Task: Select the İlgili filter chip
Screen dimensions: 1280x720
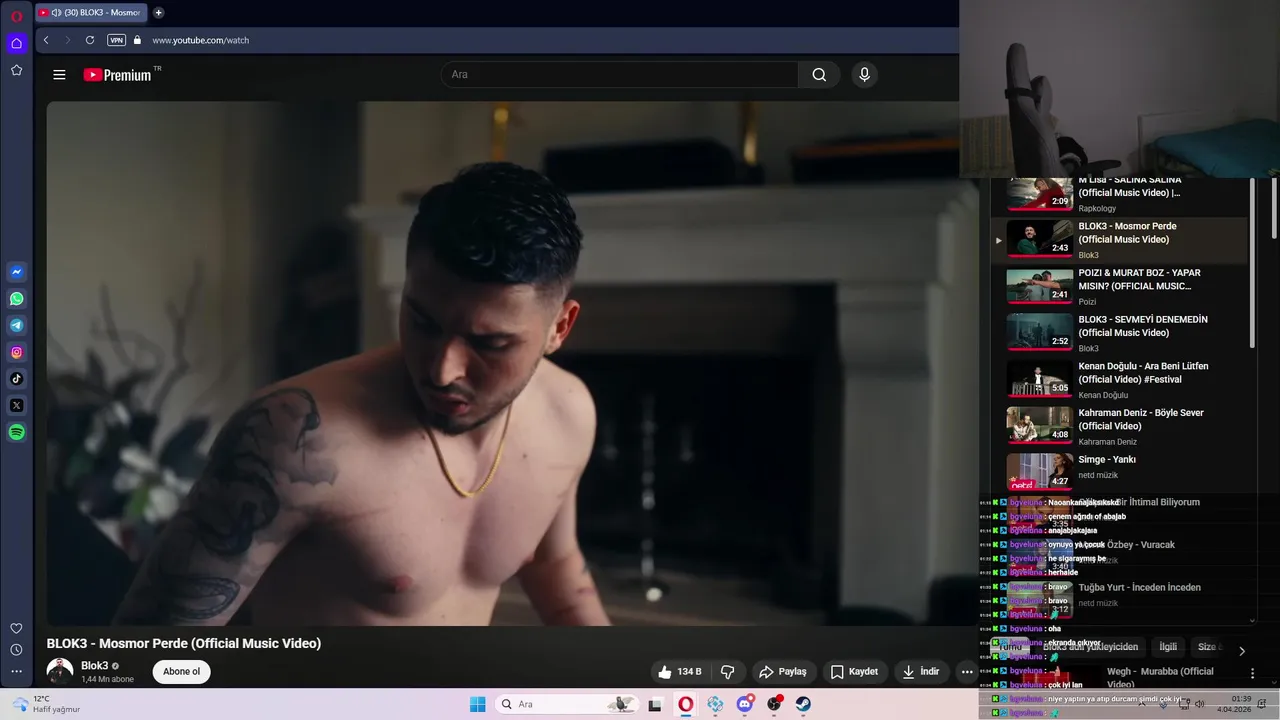Action: (x=1168, y=647)
